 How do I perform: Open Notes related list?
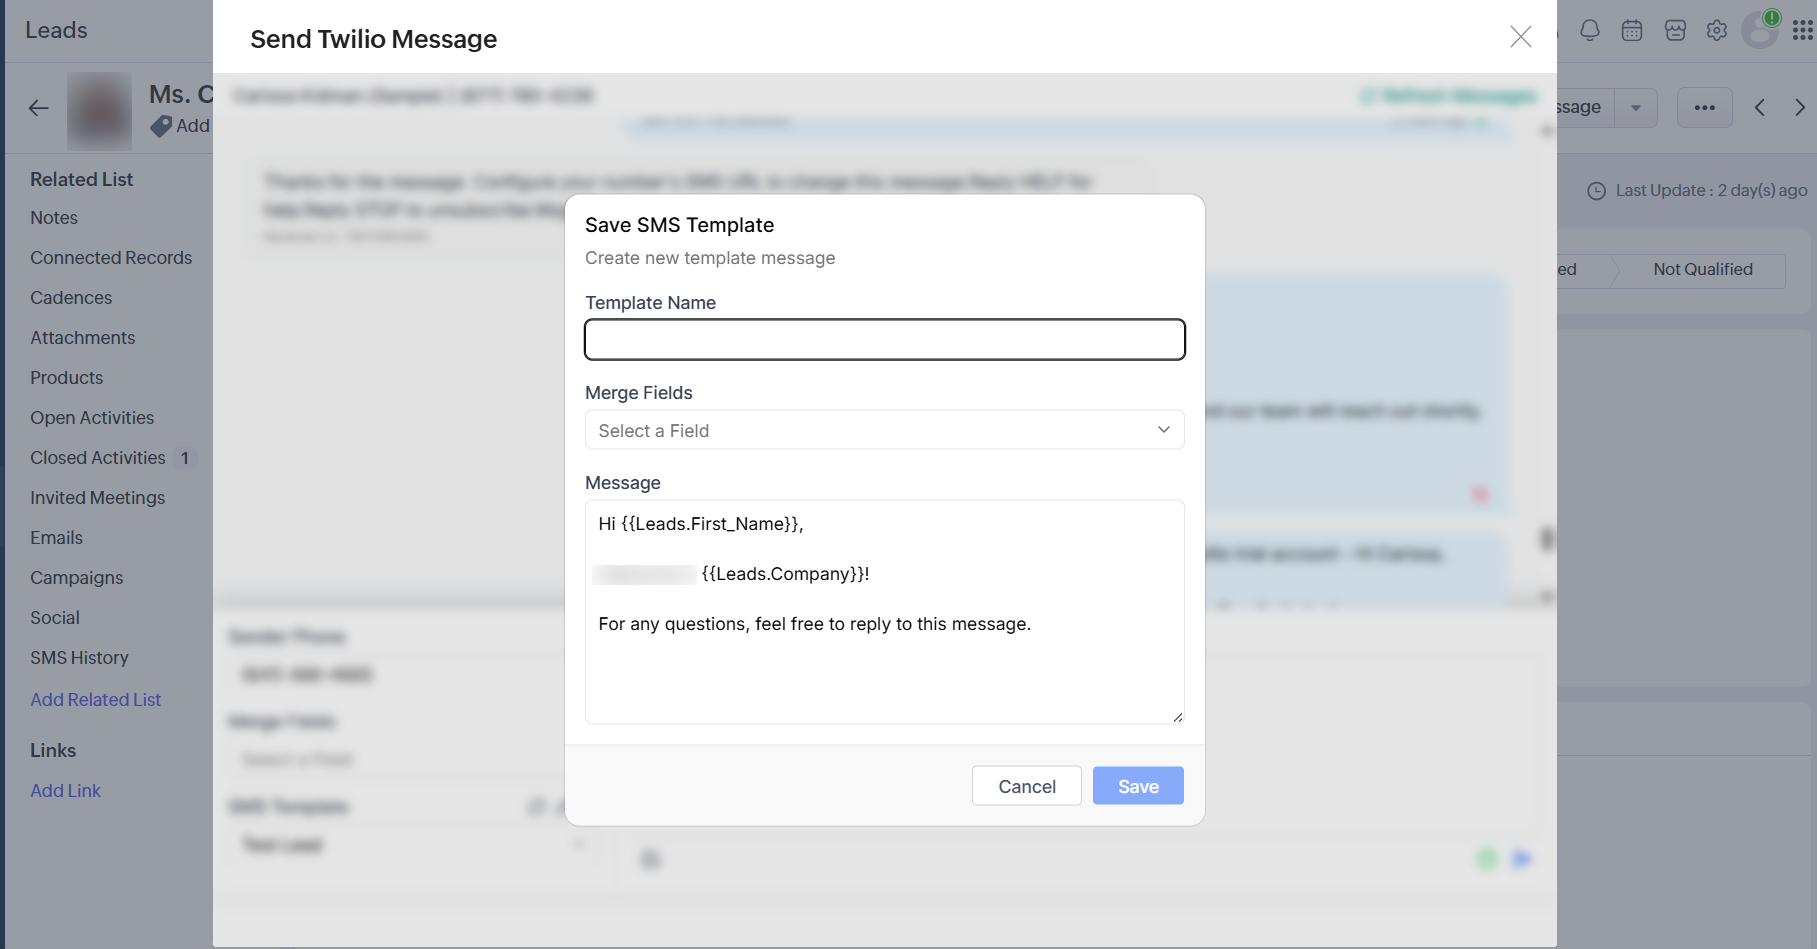click(54, 218)
